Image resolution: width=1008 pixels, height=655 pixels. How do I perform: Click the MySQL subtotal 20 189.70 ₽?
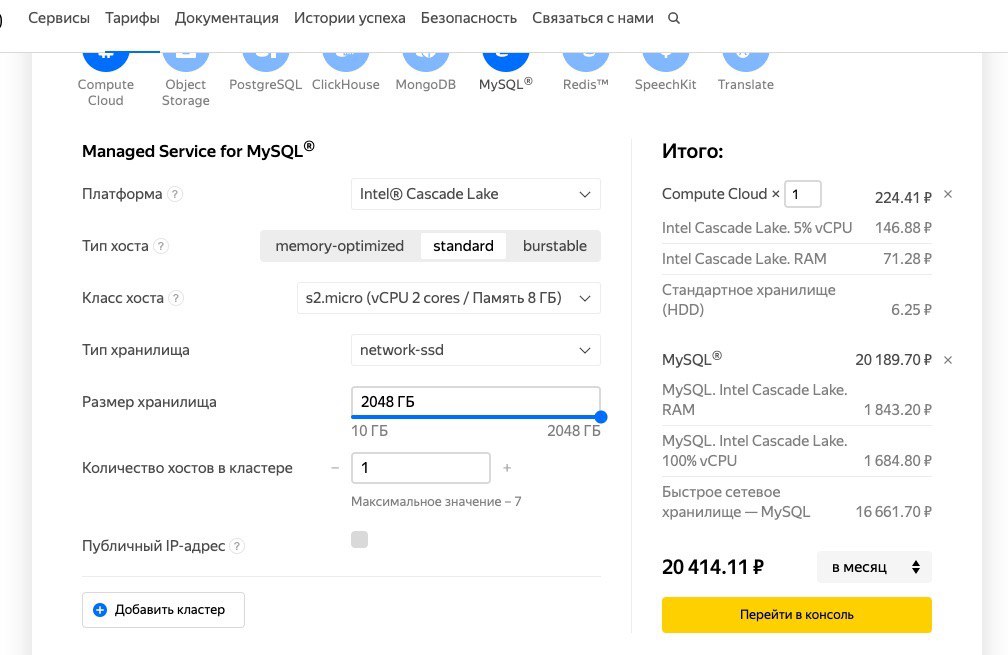(893, 360)
